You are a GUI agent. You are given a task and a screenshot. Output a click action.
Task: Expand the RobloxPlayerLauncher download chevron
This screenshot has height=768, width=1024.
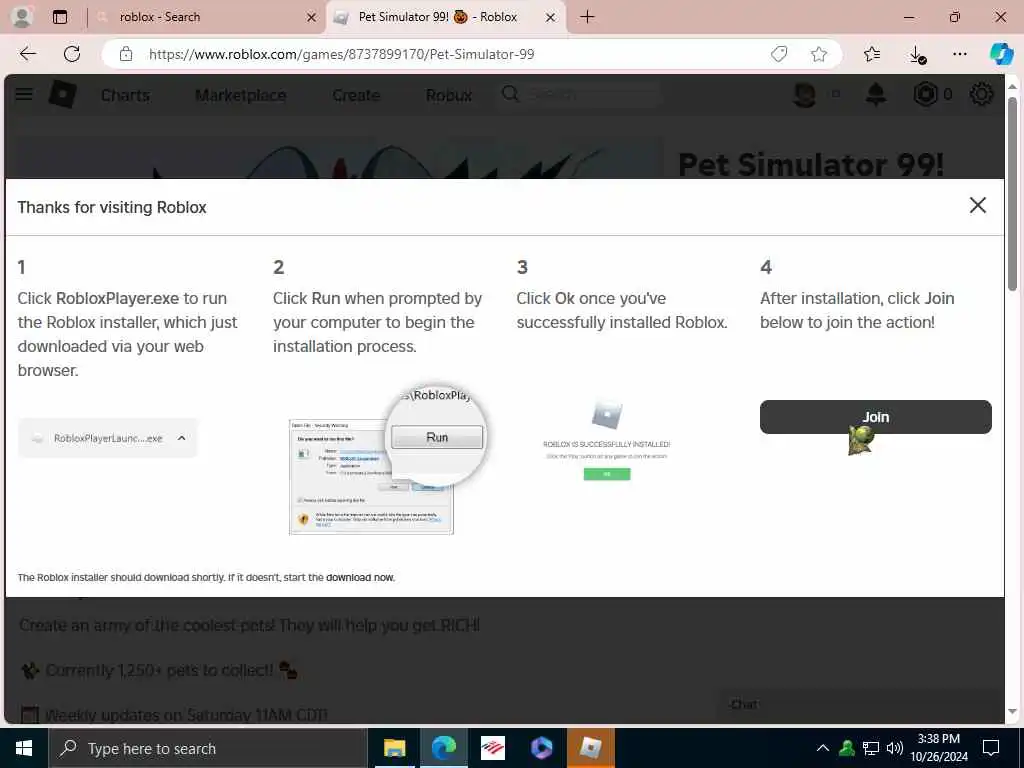pyautogui.click(x=182, y=438)
